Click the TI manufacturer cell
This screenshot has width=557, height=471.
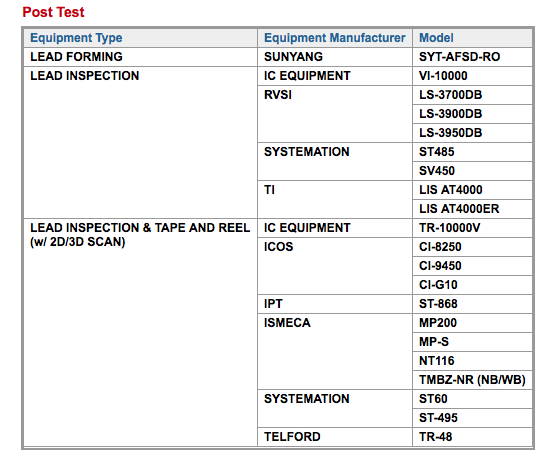point(335,200)
